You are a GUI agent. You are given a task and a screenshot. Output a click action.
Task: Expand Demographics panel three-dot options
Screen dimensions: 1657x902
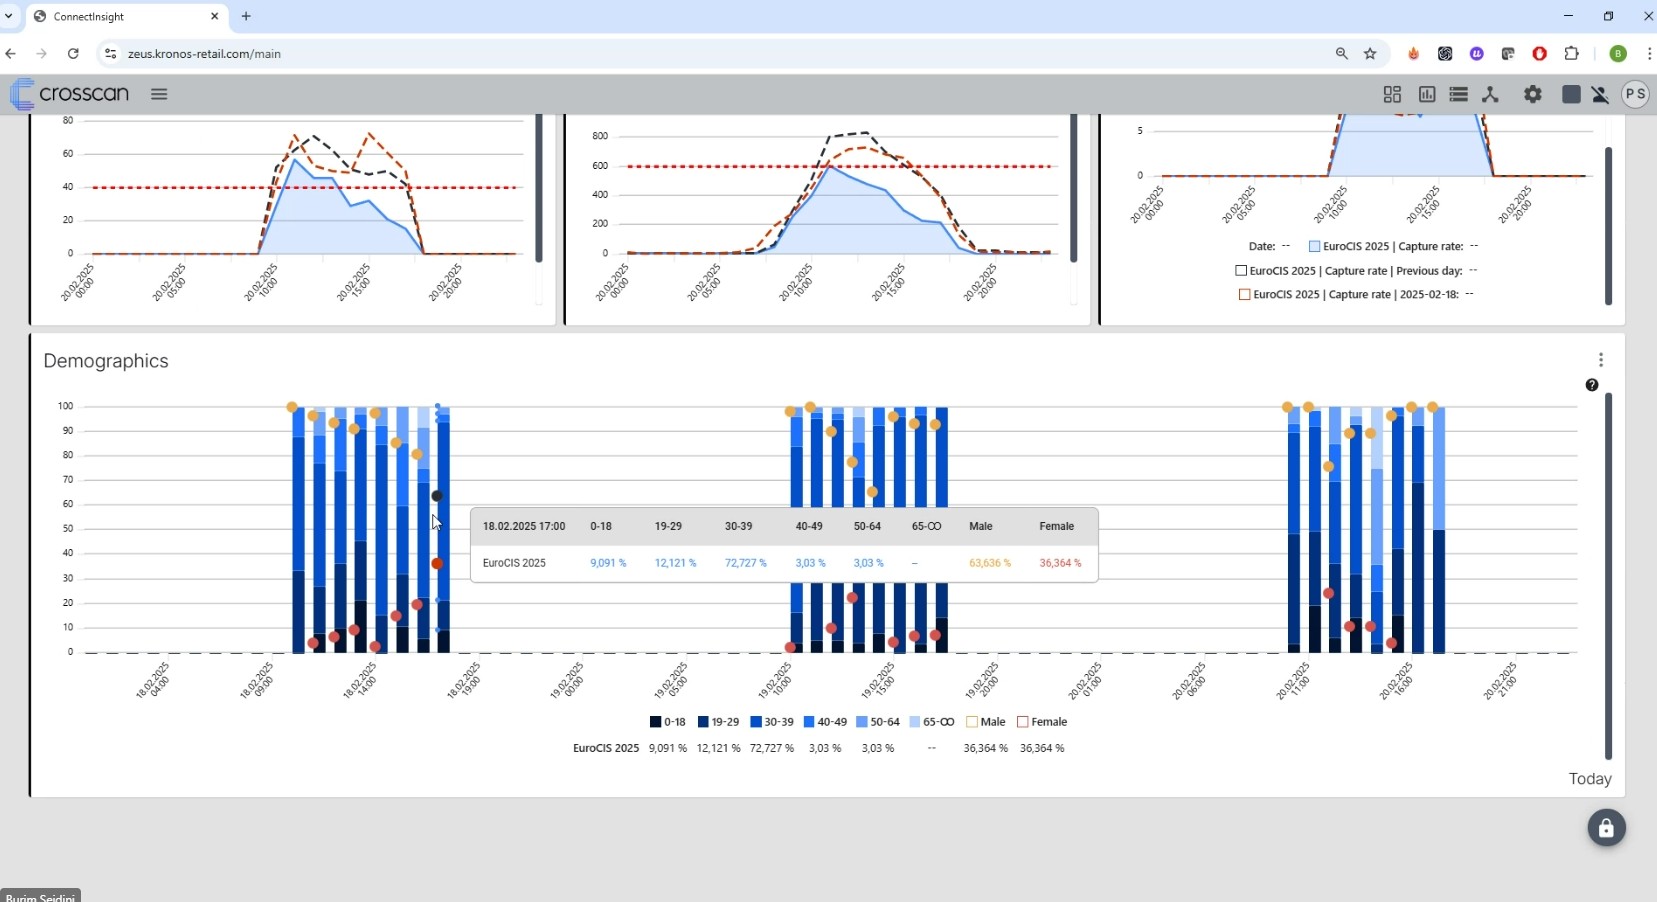(x=1601, y=360)
